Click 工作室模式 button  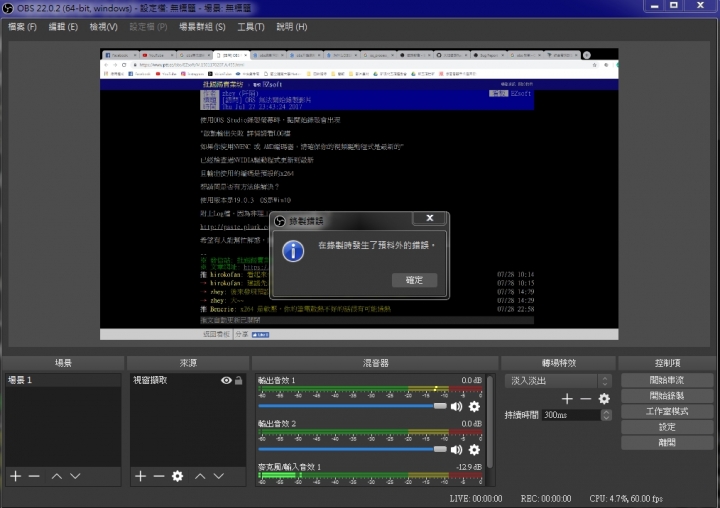point(667,412)
